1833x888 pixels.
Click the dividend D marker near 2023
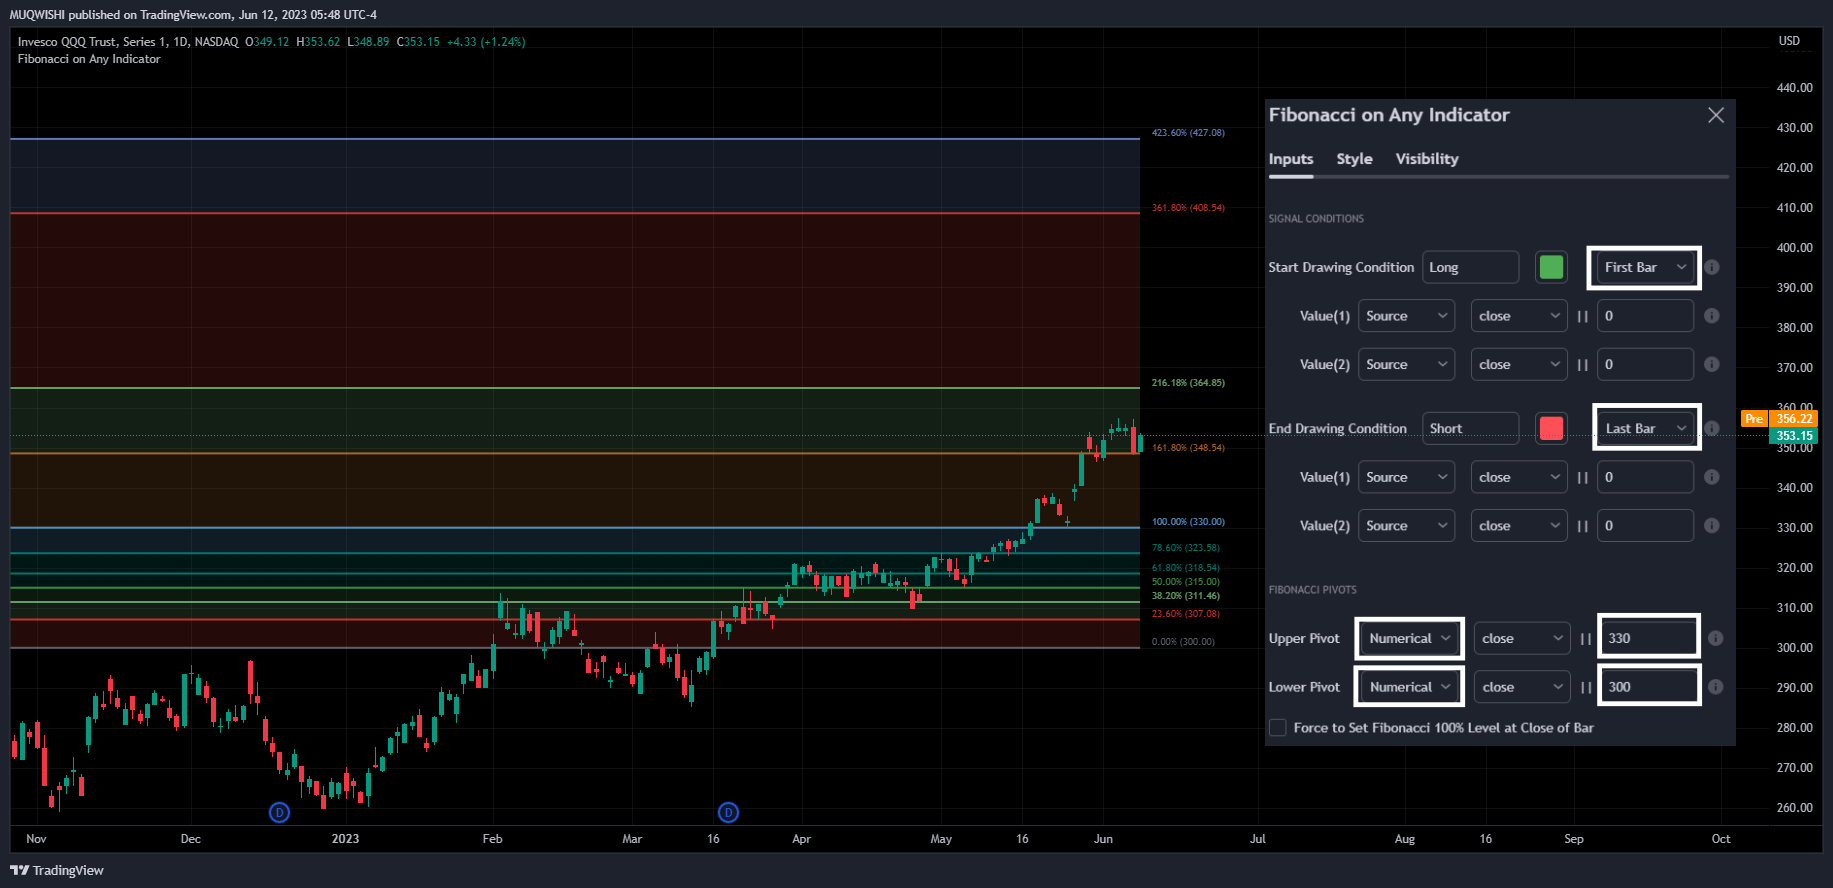coord(279,812)
